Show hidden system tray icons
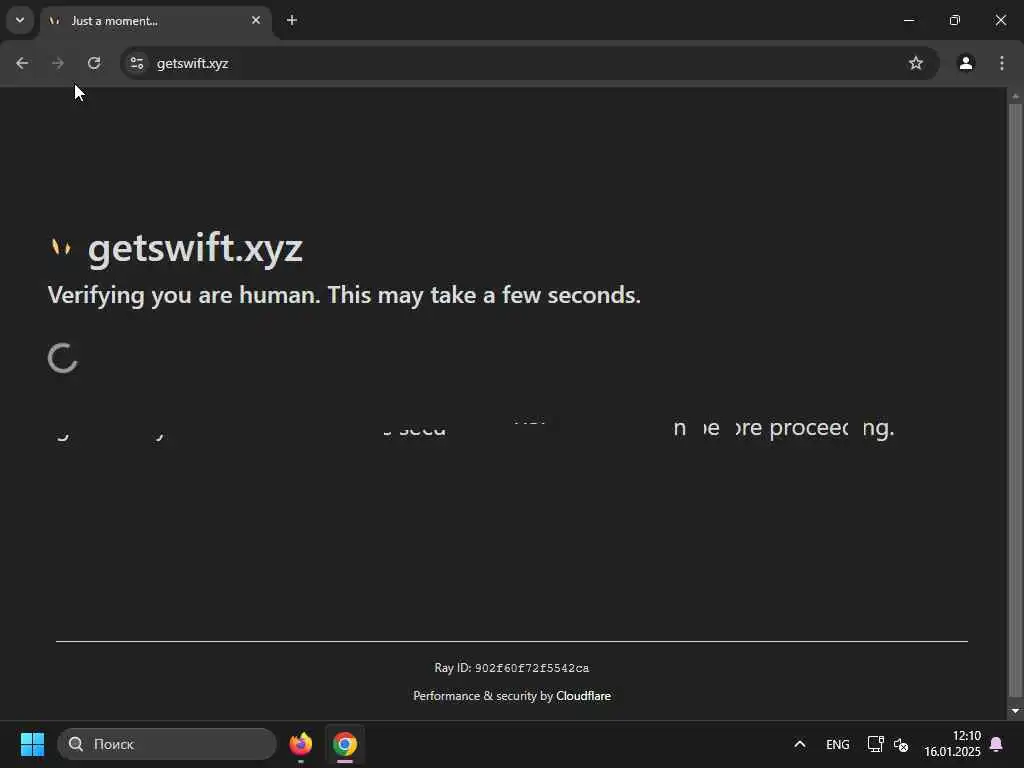1024x768 pixels. 799,744
